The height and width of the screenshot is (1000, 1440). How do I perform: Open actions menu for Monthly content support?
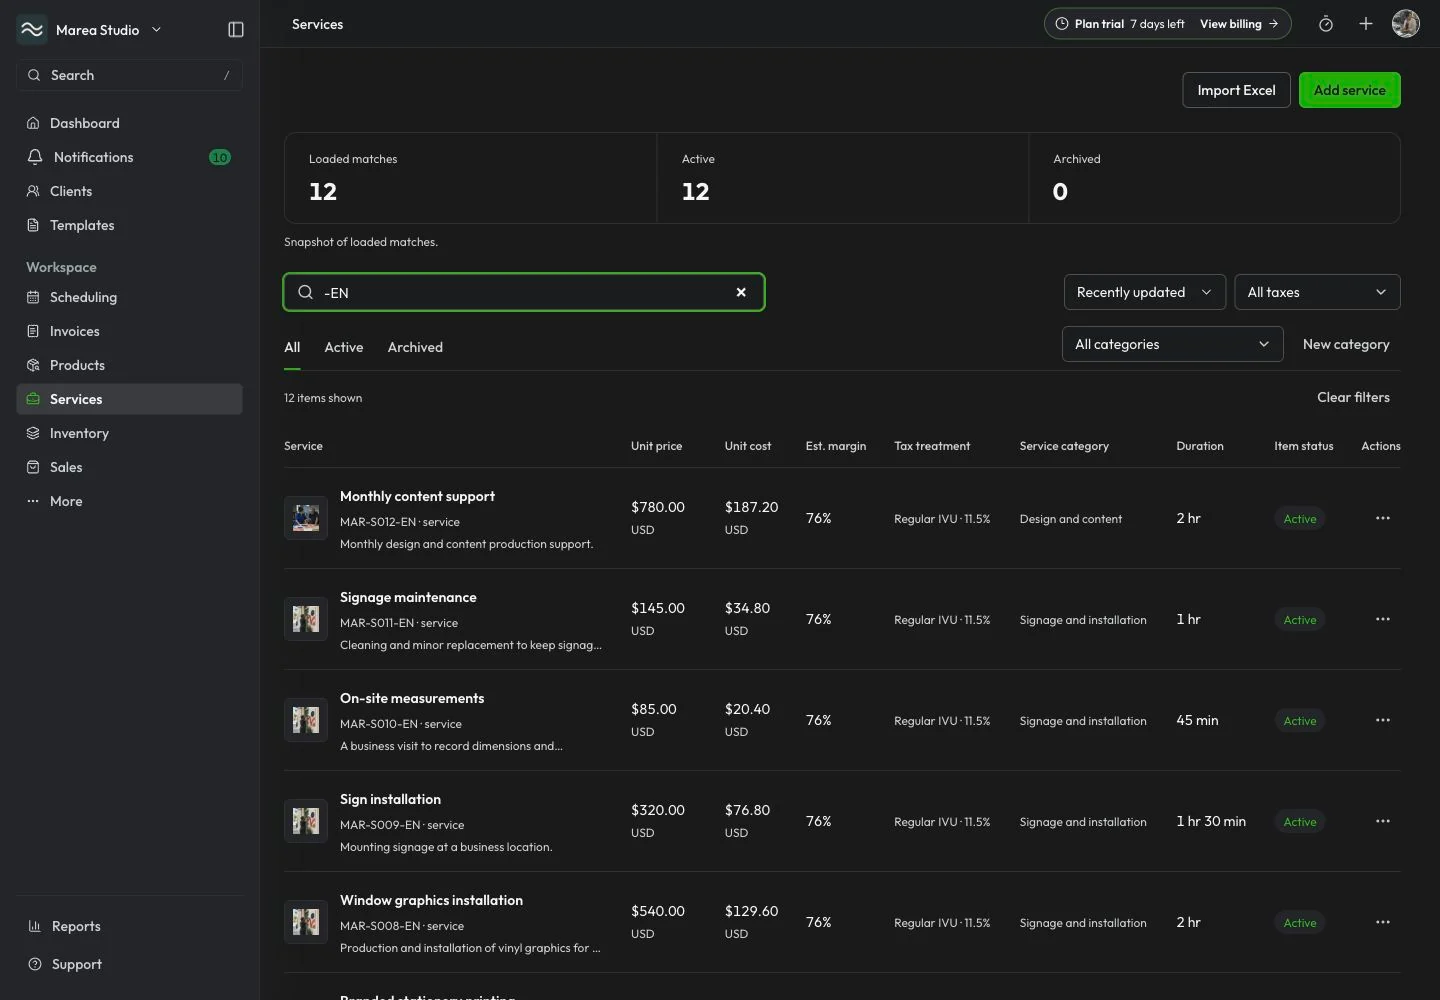(x=1383, y=518)
